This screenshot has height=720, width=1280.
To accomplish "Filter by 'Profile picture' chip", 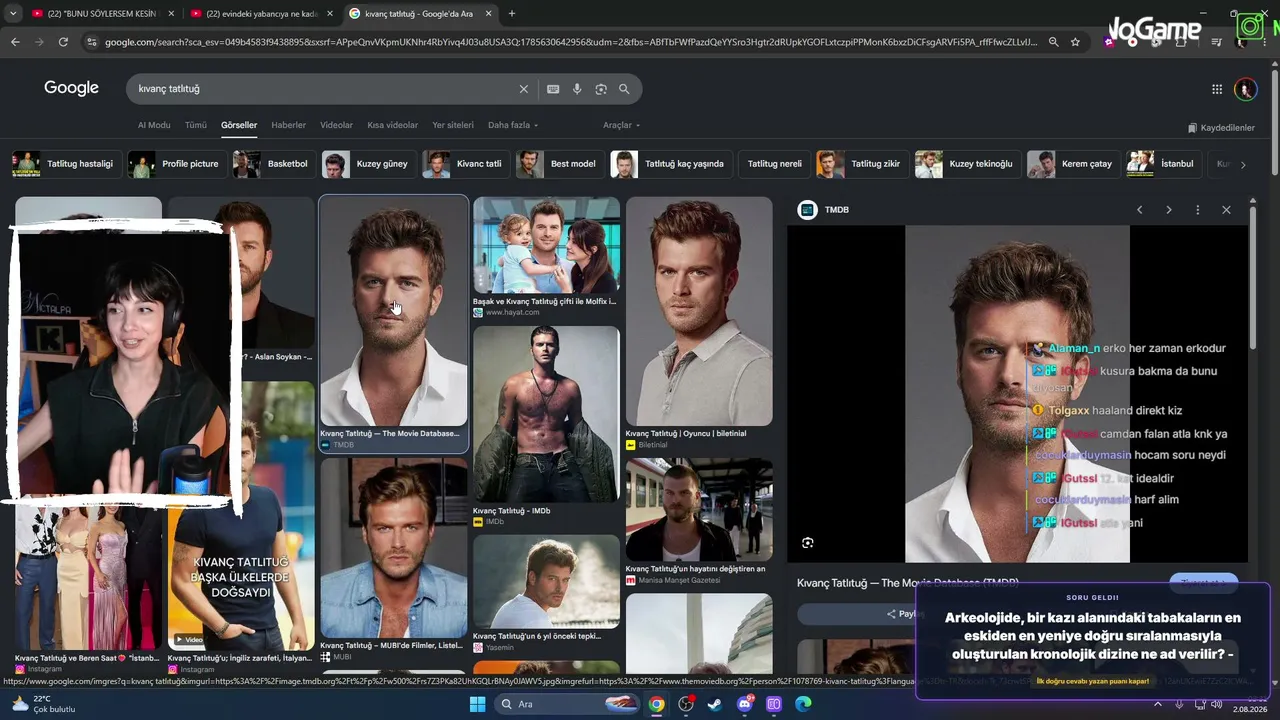I will click(176, 164).
